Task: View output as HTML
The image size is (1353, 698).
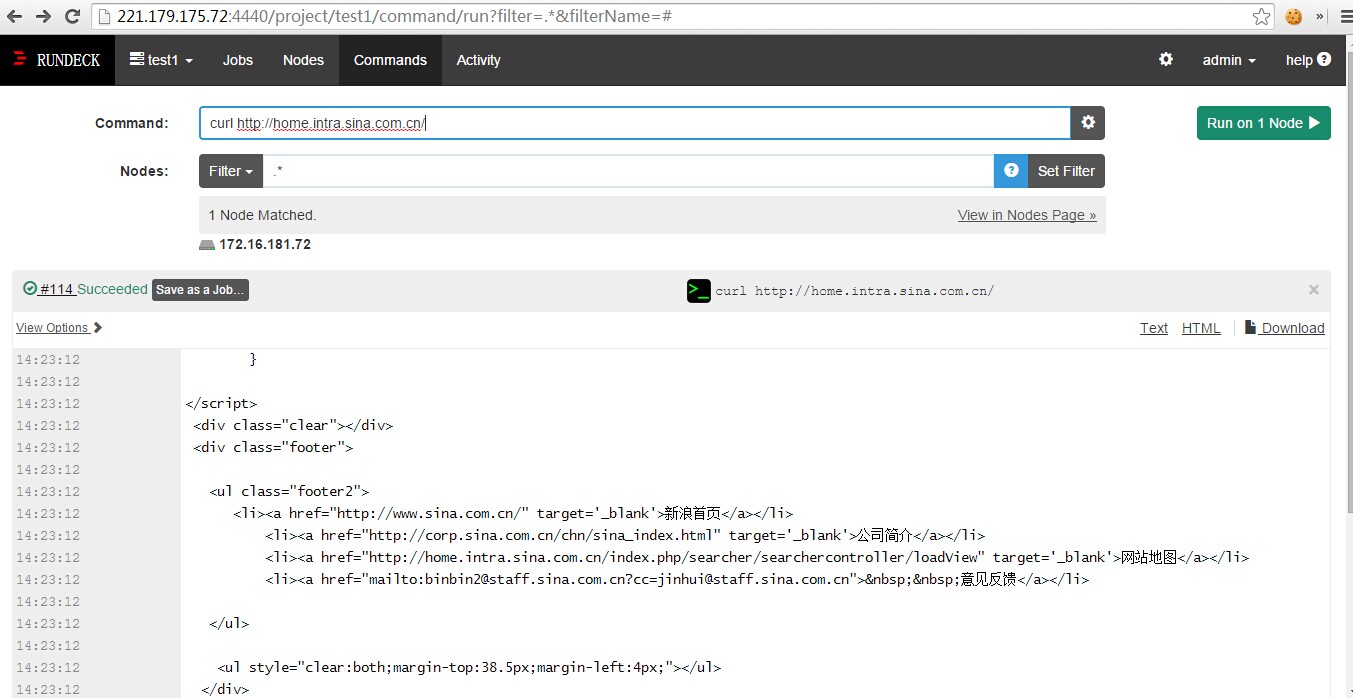Action: click(x=1201, y=328)
